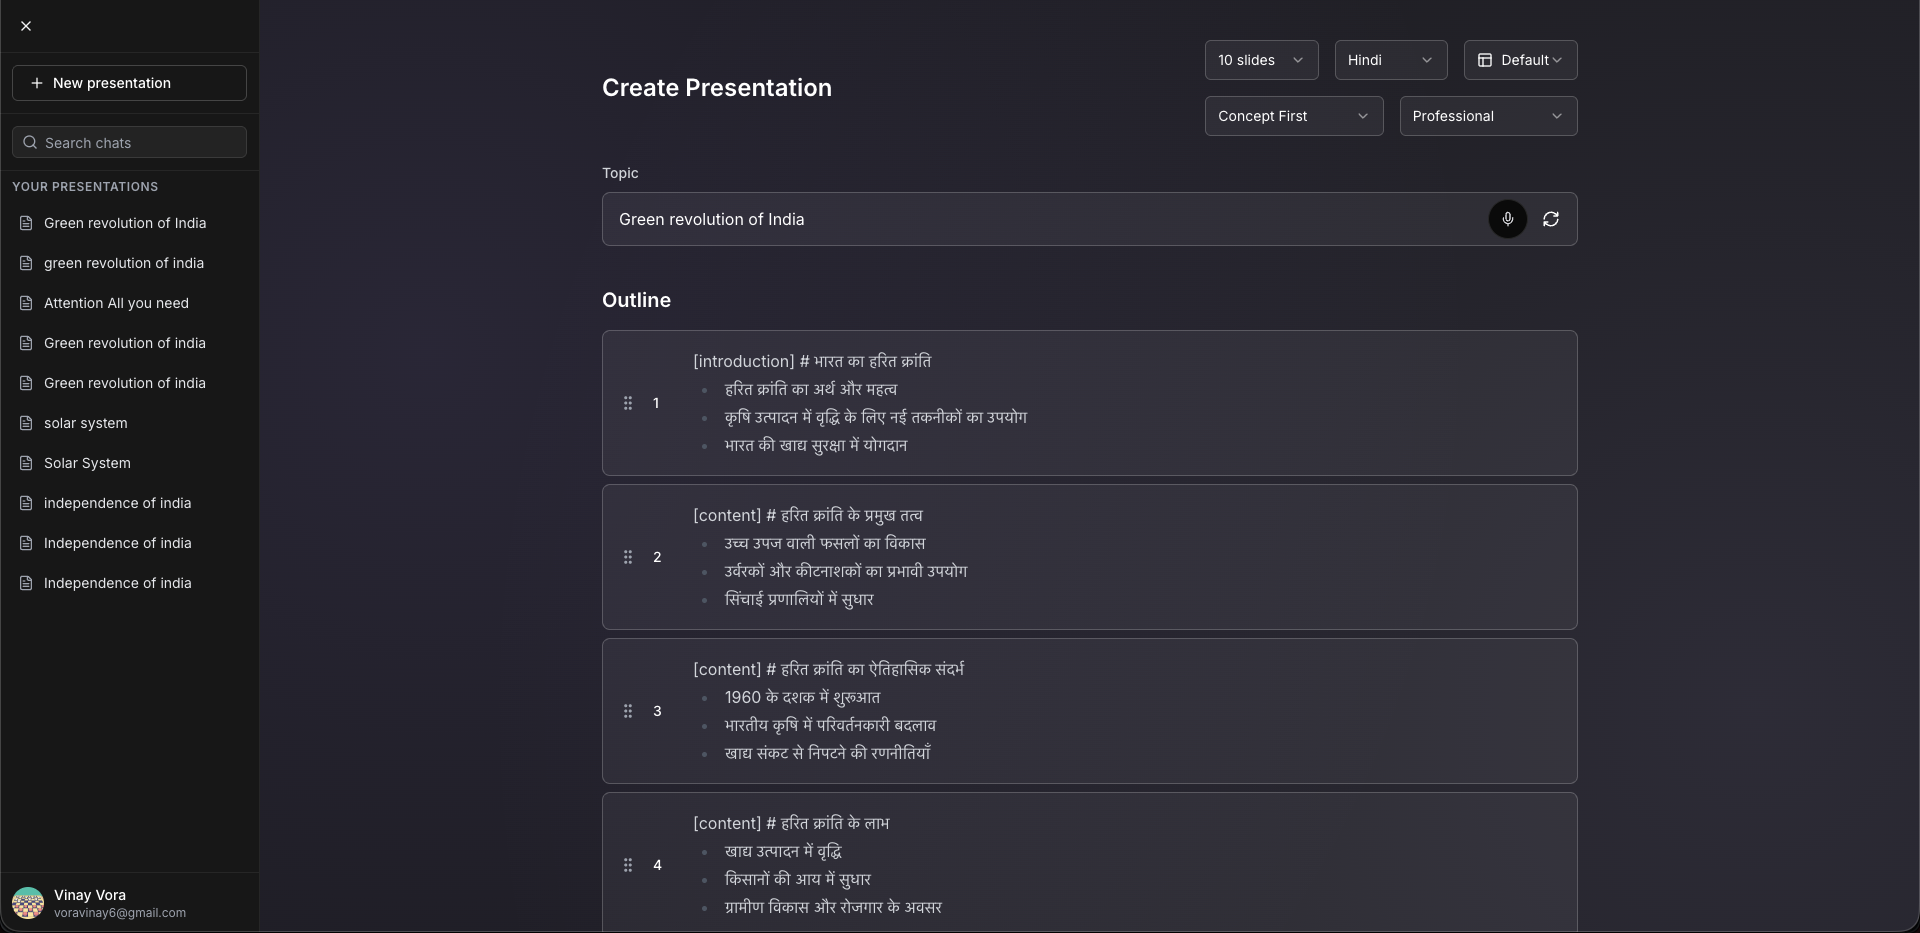The height and width of the screenshot is (933, 1920).
Task: Click the document icon beside 'solar system'
Action: (x=26, y=423)
